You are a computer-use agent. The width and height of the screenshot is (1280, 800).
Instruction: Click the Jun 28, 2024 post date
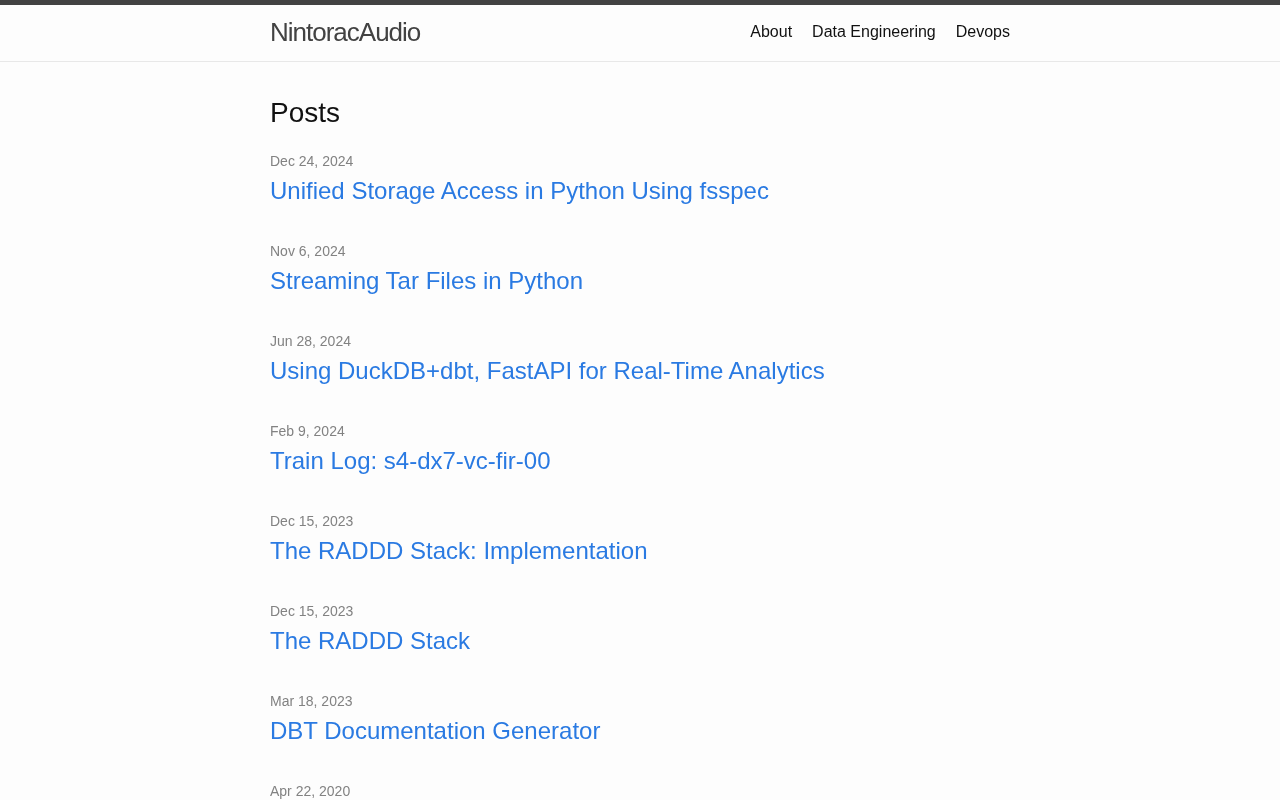point(310,341)
